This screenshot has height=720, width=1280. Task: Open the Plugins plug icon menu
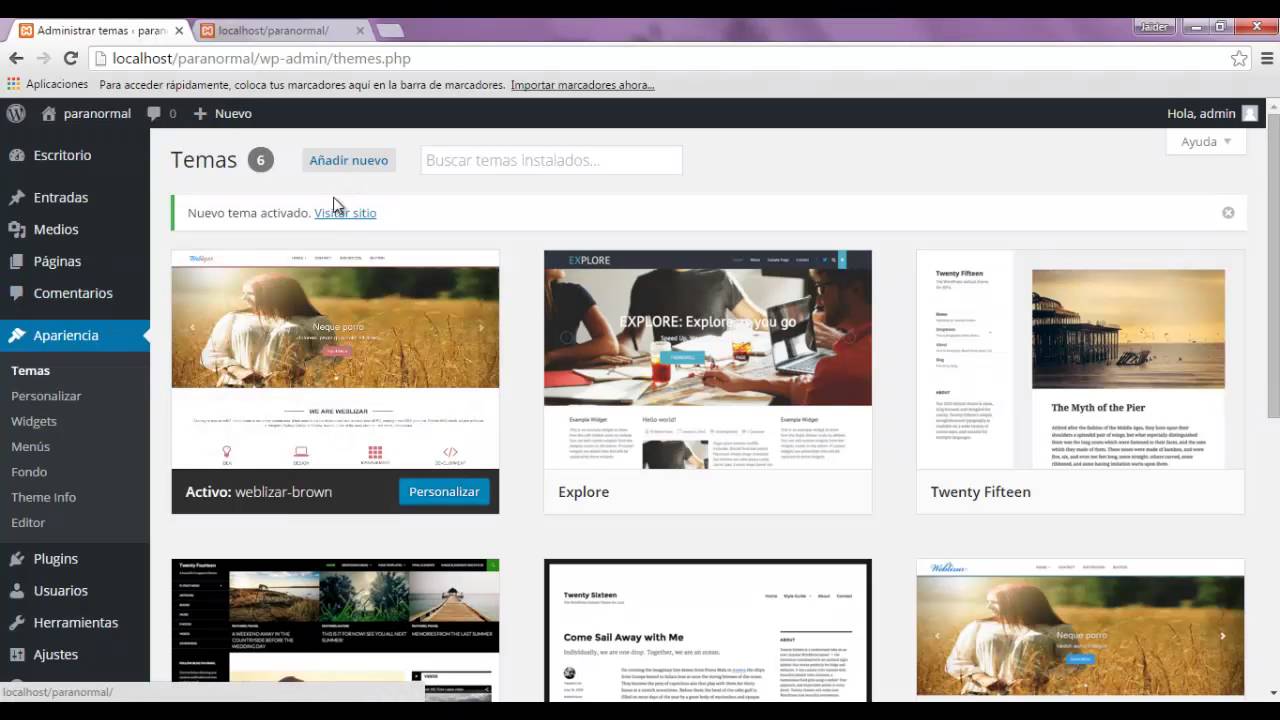[x=55, y=558]
